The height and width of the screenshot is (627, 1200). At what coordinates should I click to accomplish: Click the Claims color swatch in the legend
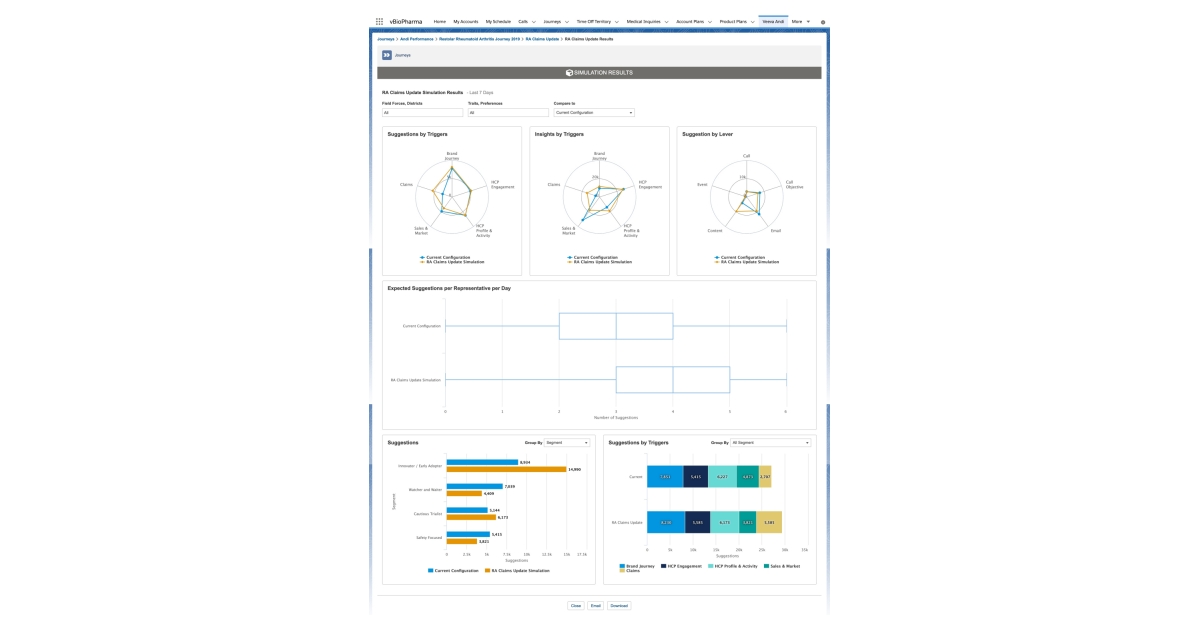621,572
